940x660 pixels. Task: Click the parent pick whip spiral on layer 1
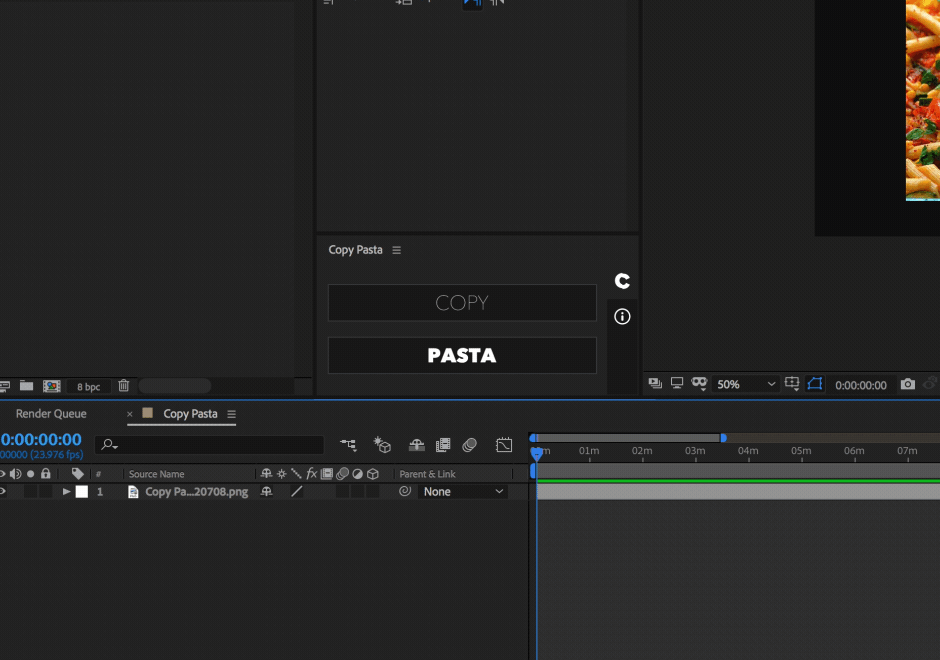pos(405,491)
